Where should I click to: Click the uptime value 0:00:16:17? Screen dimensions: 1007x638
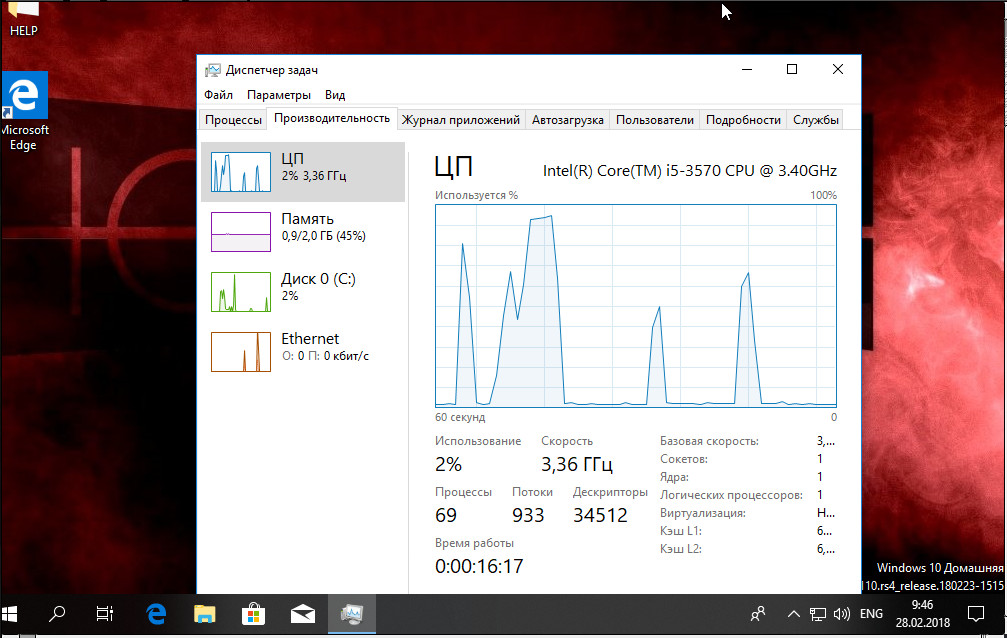(479, 566)
